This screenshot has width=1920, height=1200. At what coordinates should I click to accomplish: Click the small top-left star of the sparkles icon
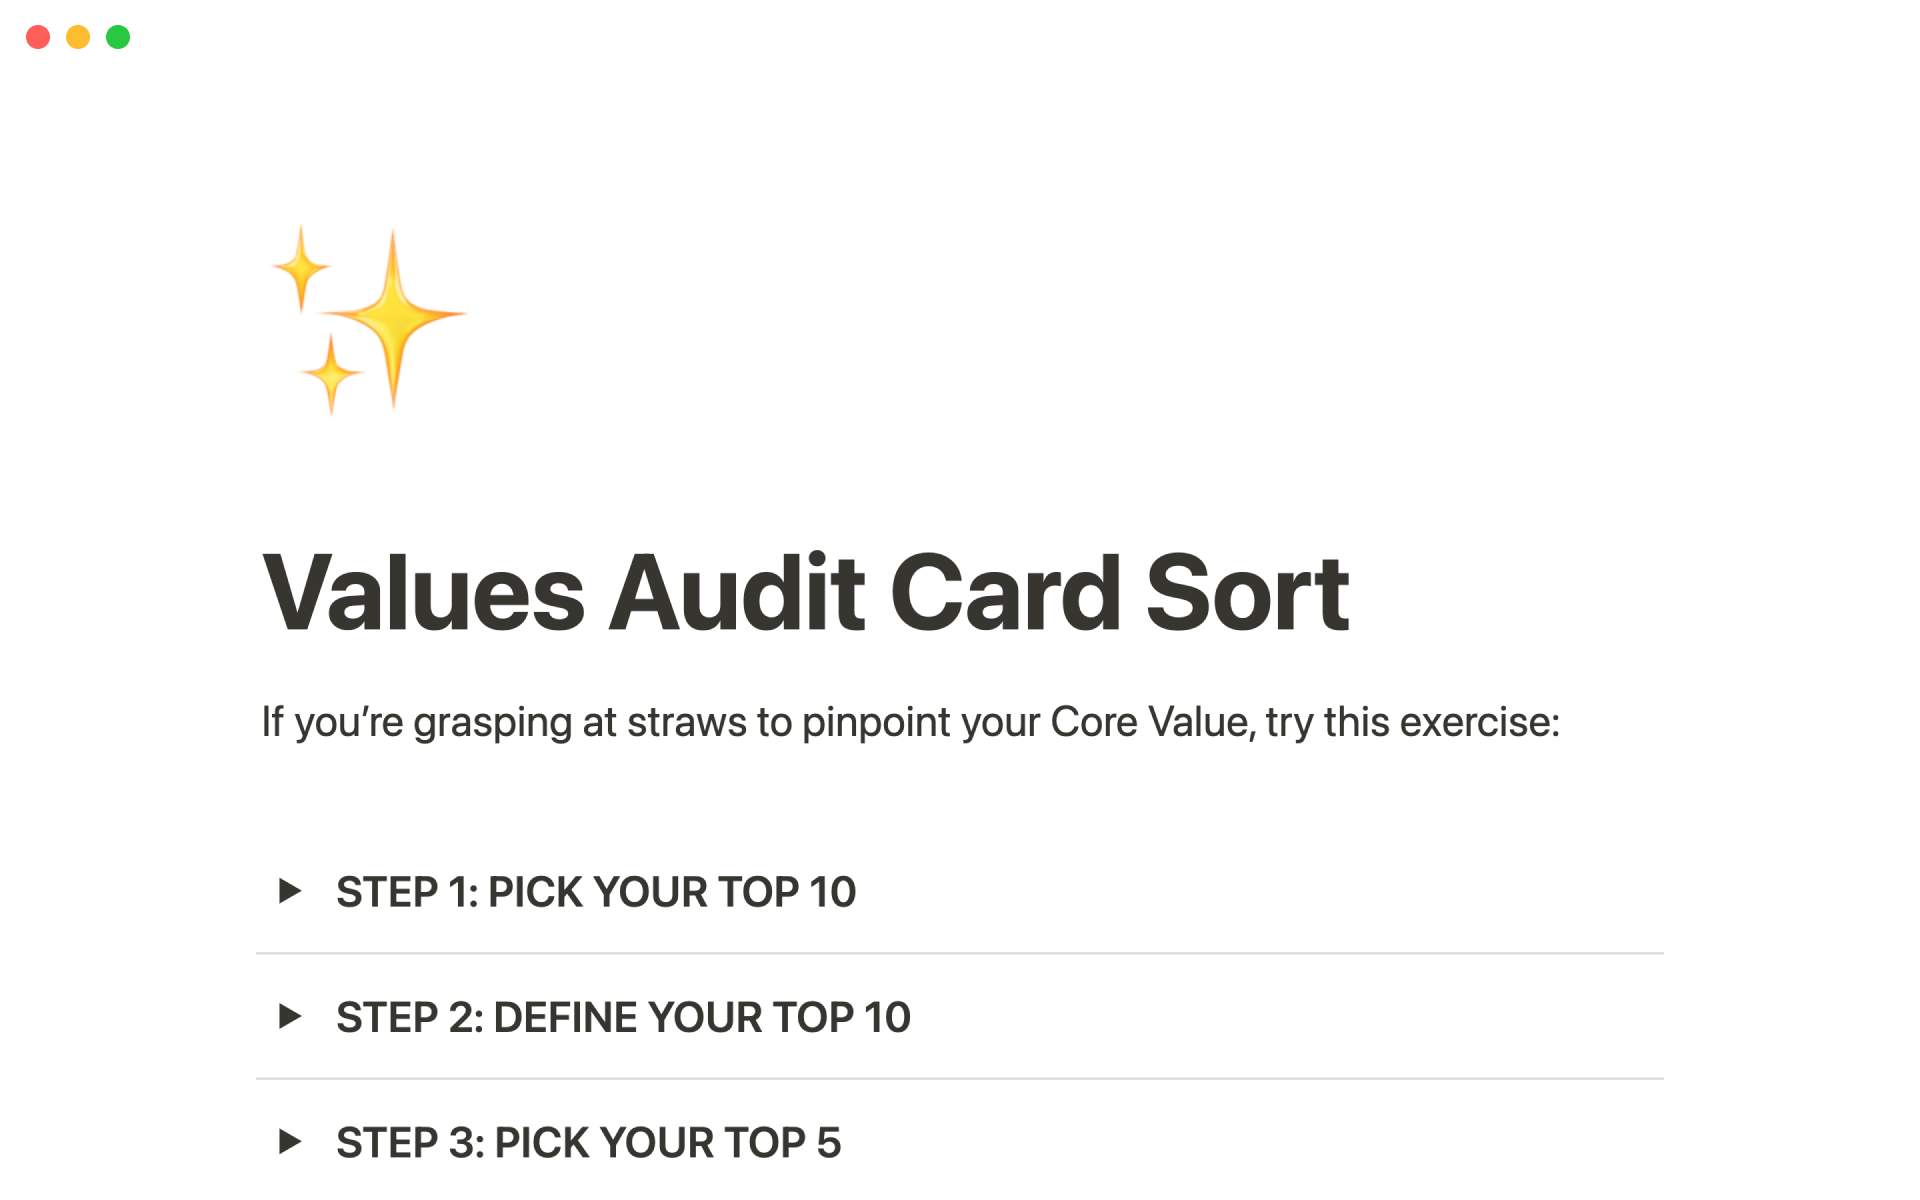coord(301,268)
